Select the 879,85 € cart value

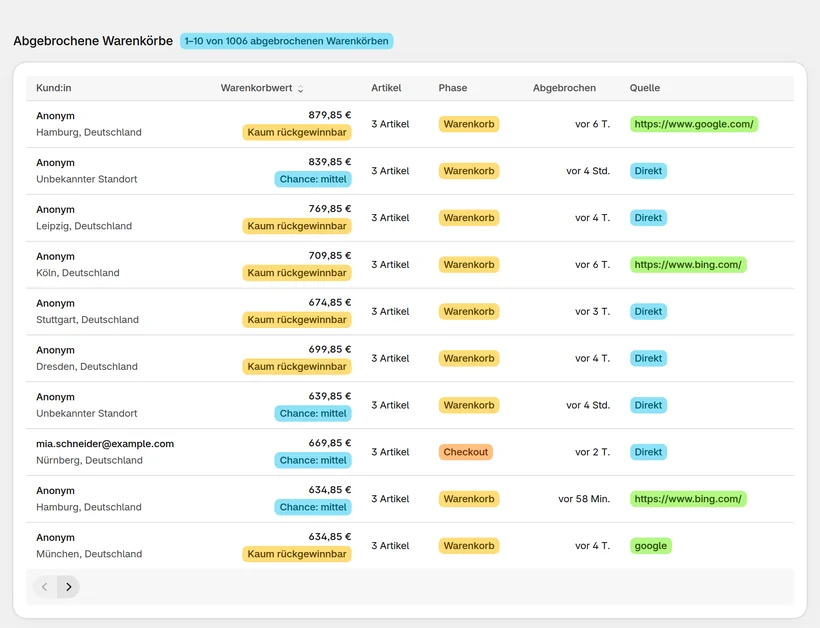coord(329,115)
